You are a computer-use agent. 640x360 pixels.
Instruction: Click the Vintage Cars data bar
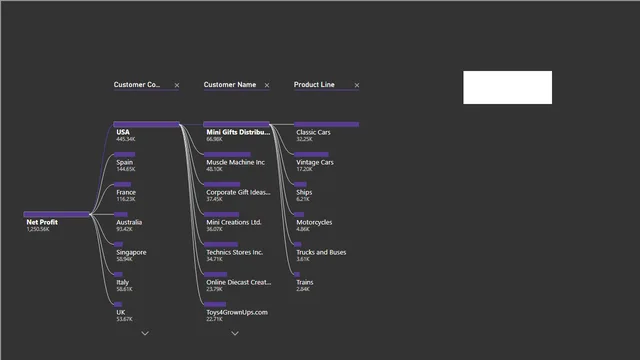(311, 154)
